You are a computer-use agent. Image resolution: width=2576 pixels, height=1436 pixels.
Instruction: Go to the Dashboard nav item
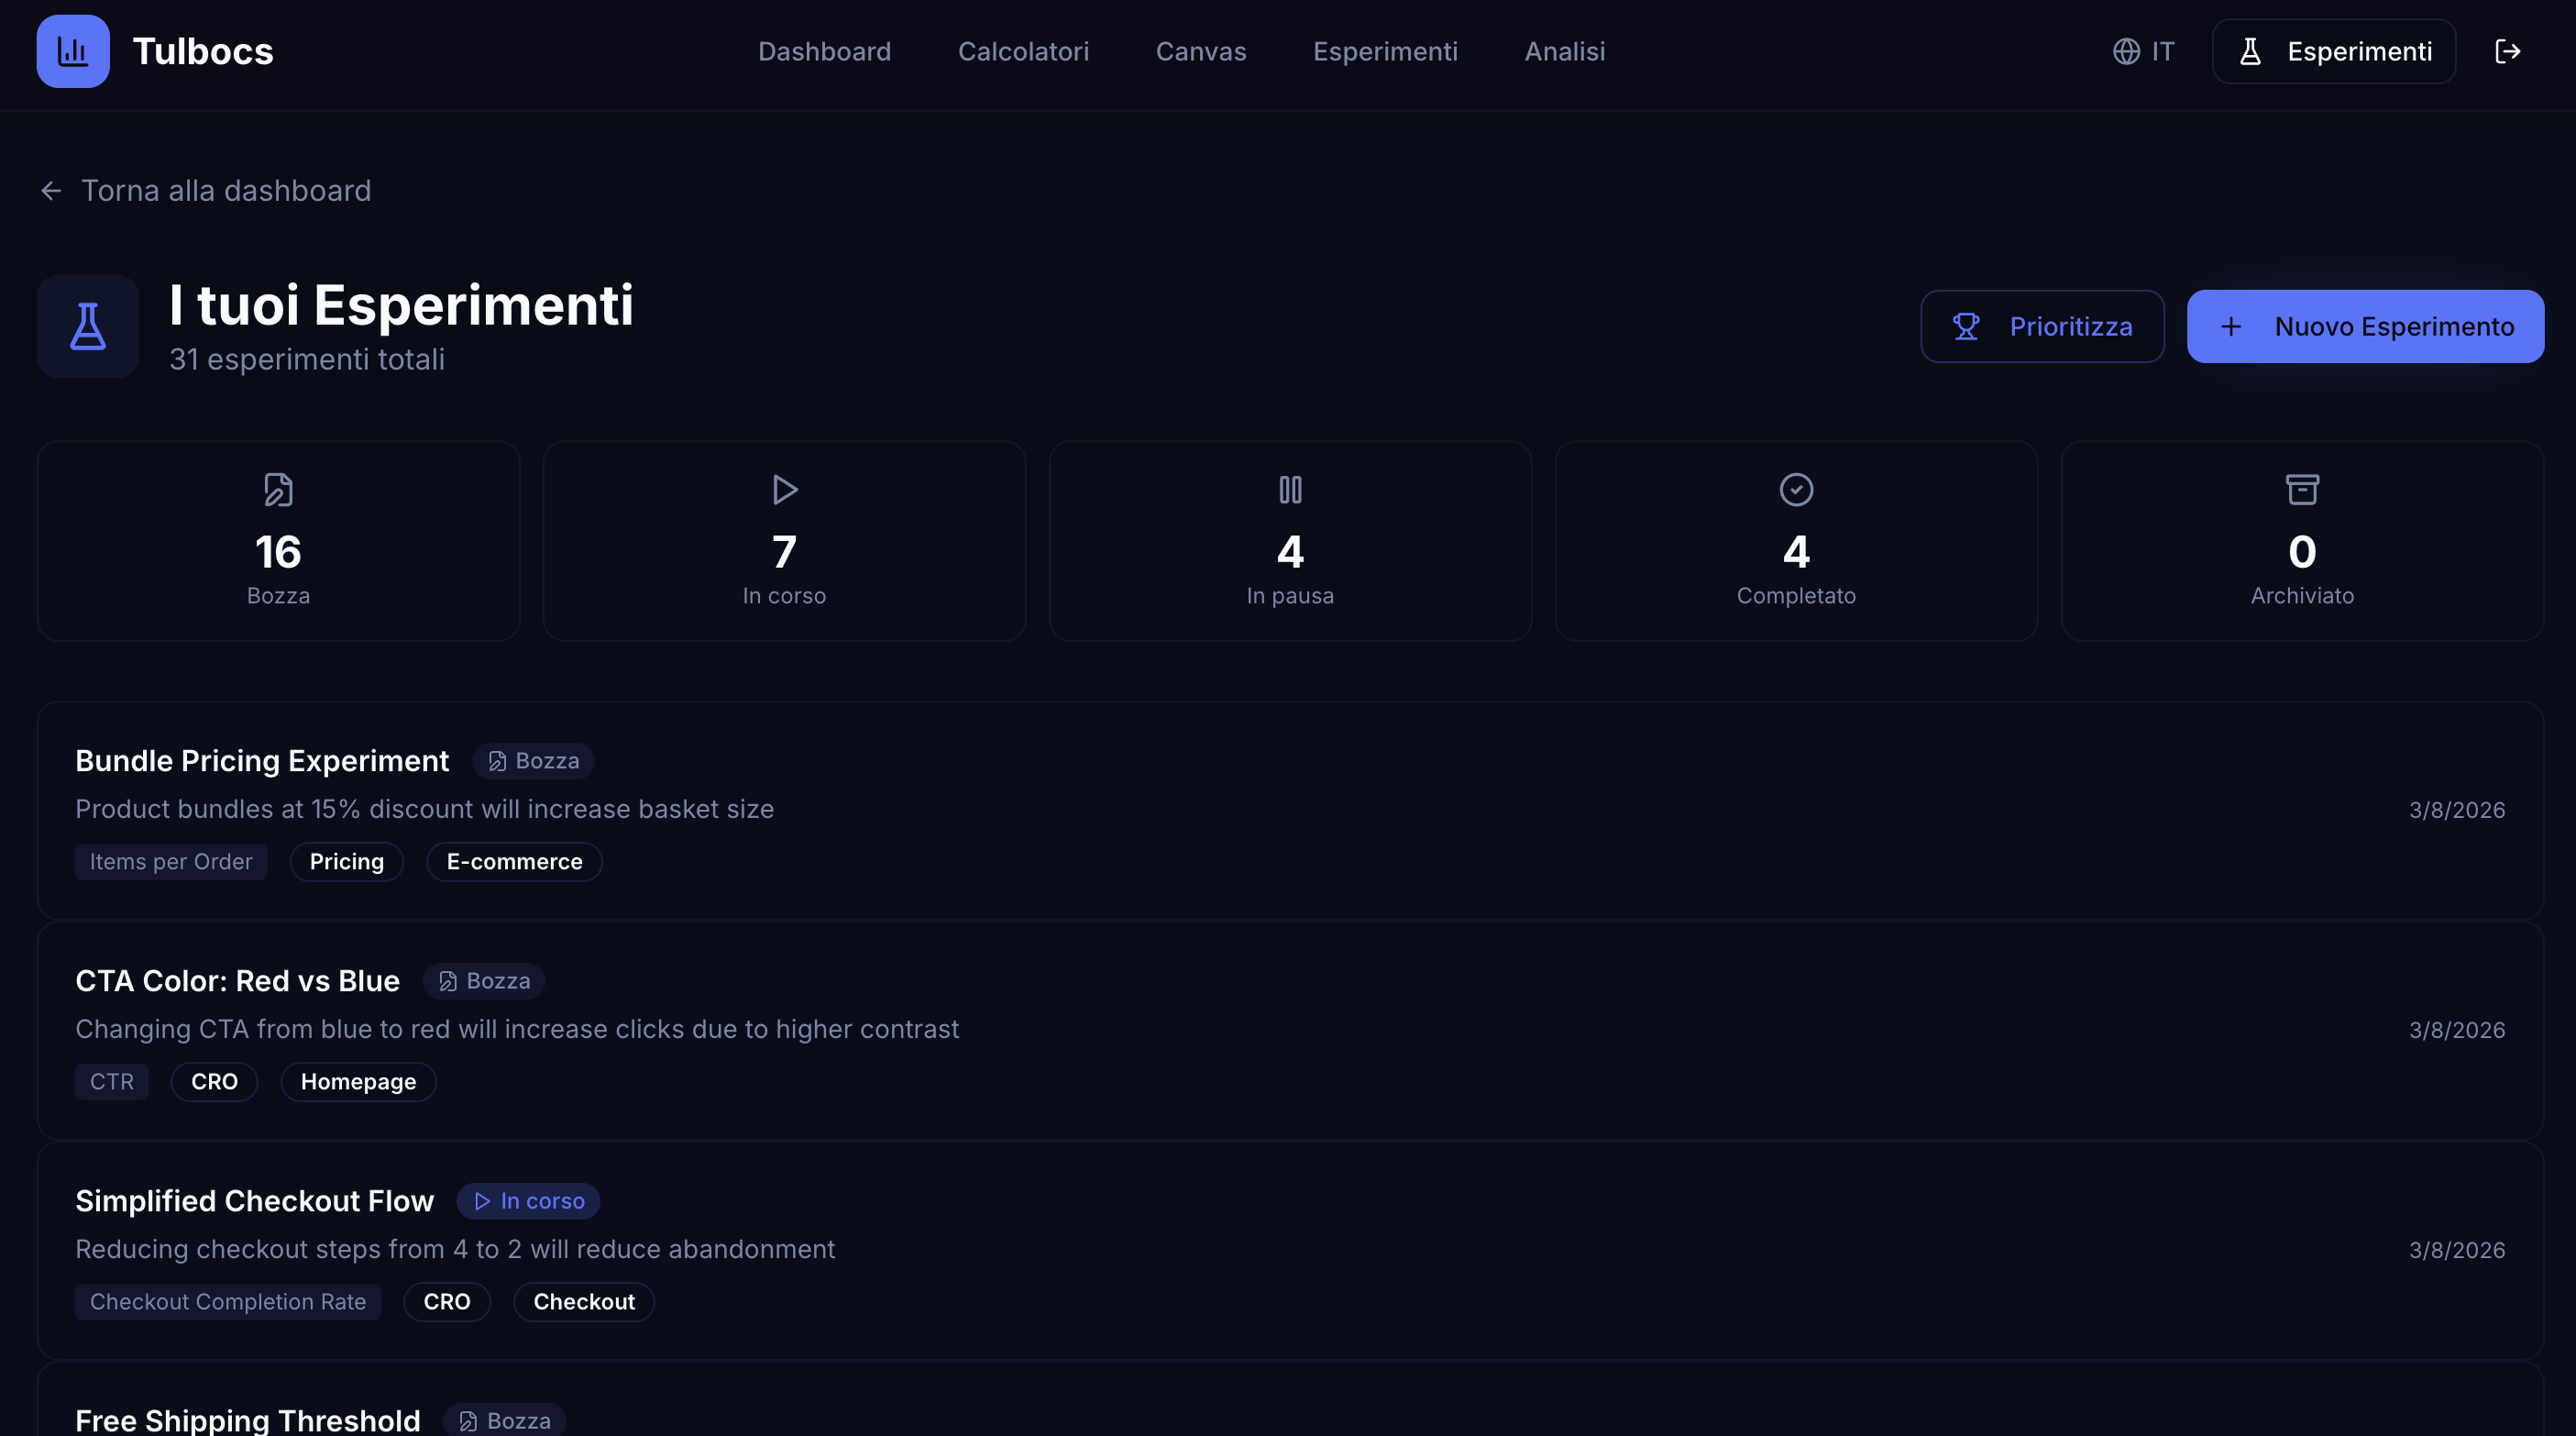pos(824,51)
